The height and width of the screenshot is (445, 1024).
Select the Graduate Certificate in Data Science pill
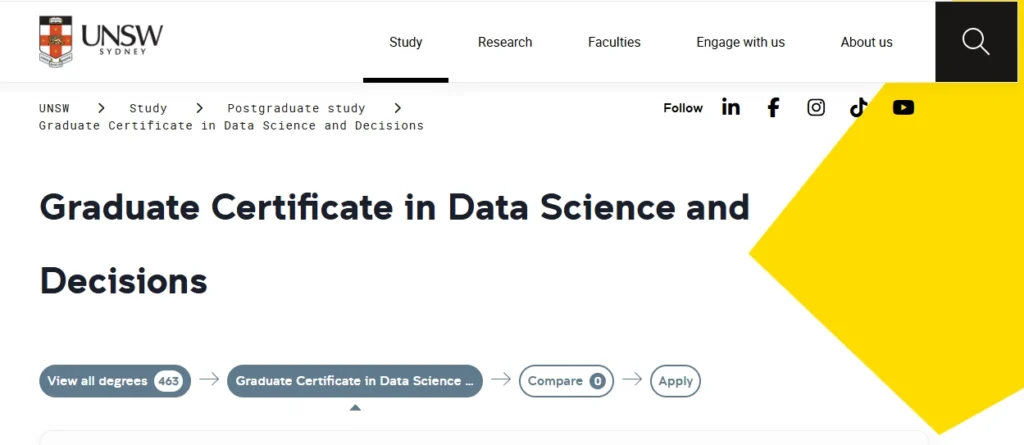click(355, 381)
